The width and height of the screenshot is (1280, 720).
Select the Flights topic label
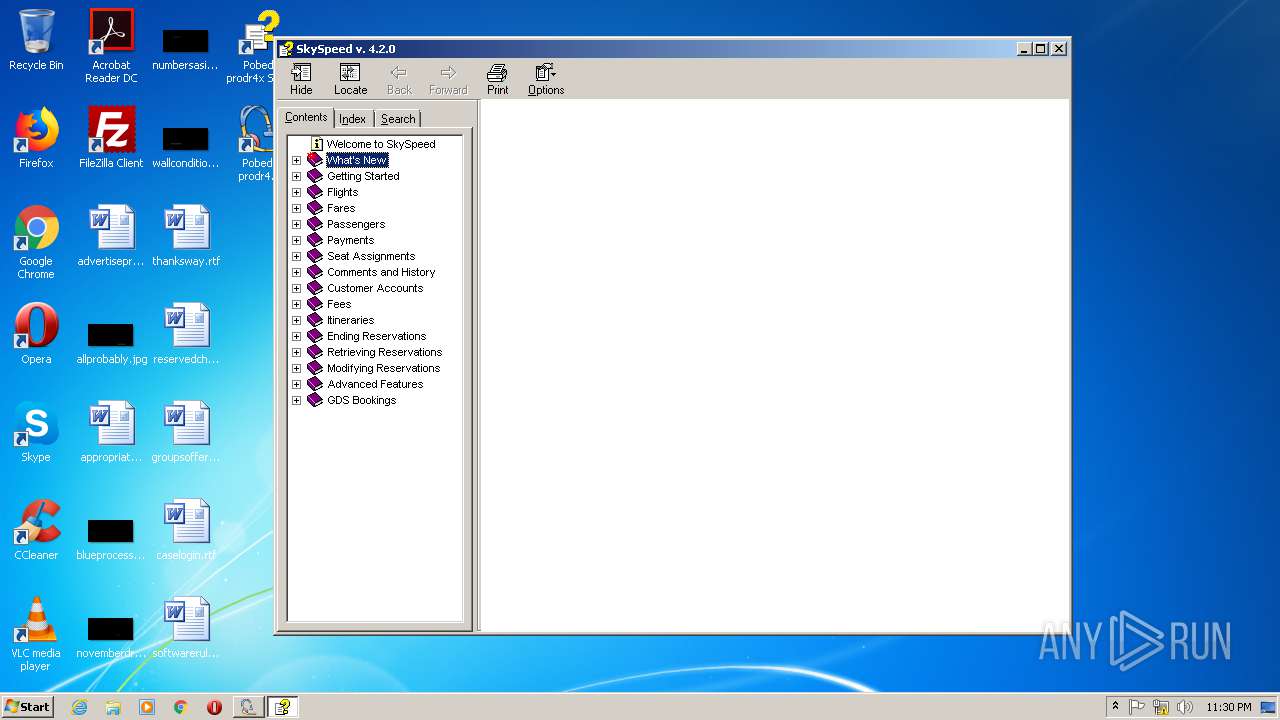pos(342,192)
